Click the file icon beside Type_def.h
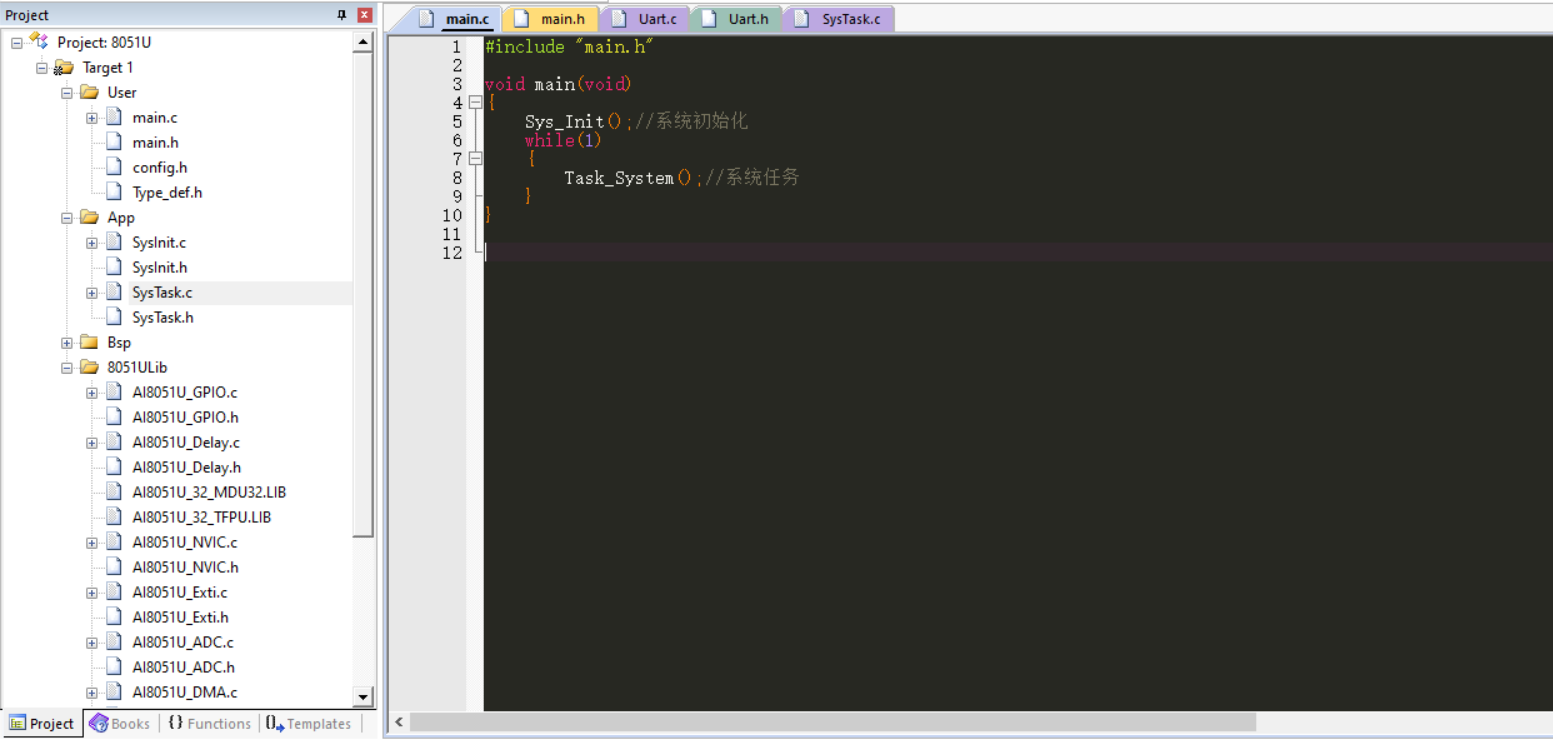1553x743 pixels. pos(113,192)
